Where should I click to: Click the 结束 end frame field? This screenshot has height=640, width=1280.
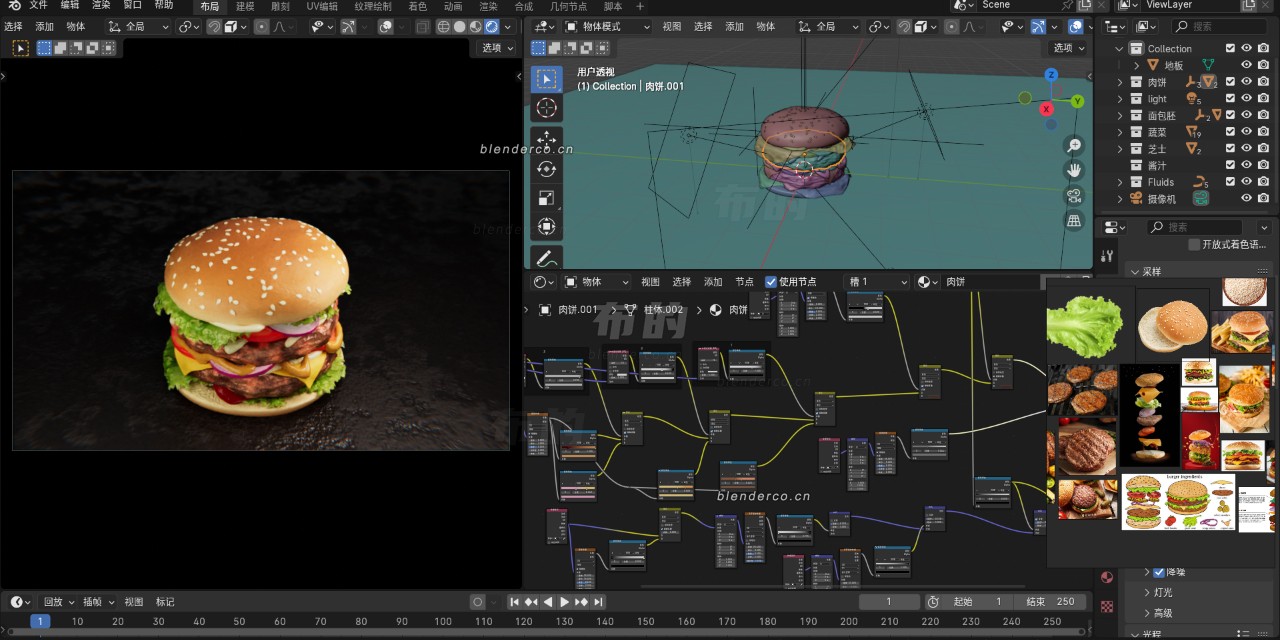coord(1049,602)
